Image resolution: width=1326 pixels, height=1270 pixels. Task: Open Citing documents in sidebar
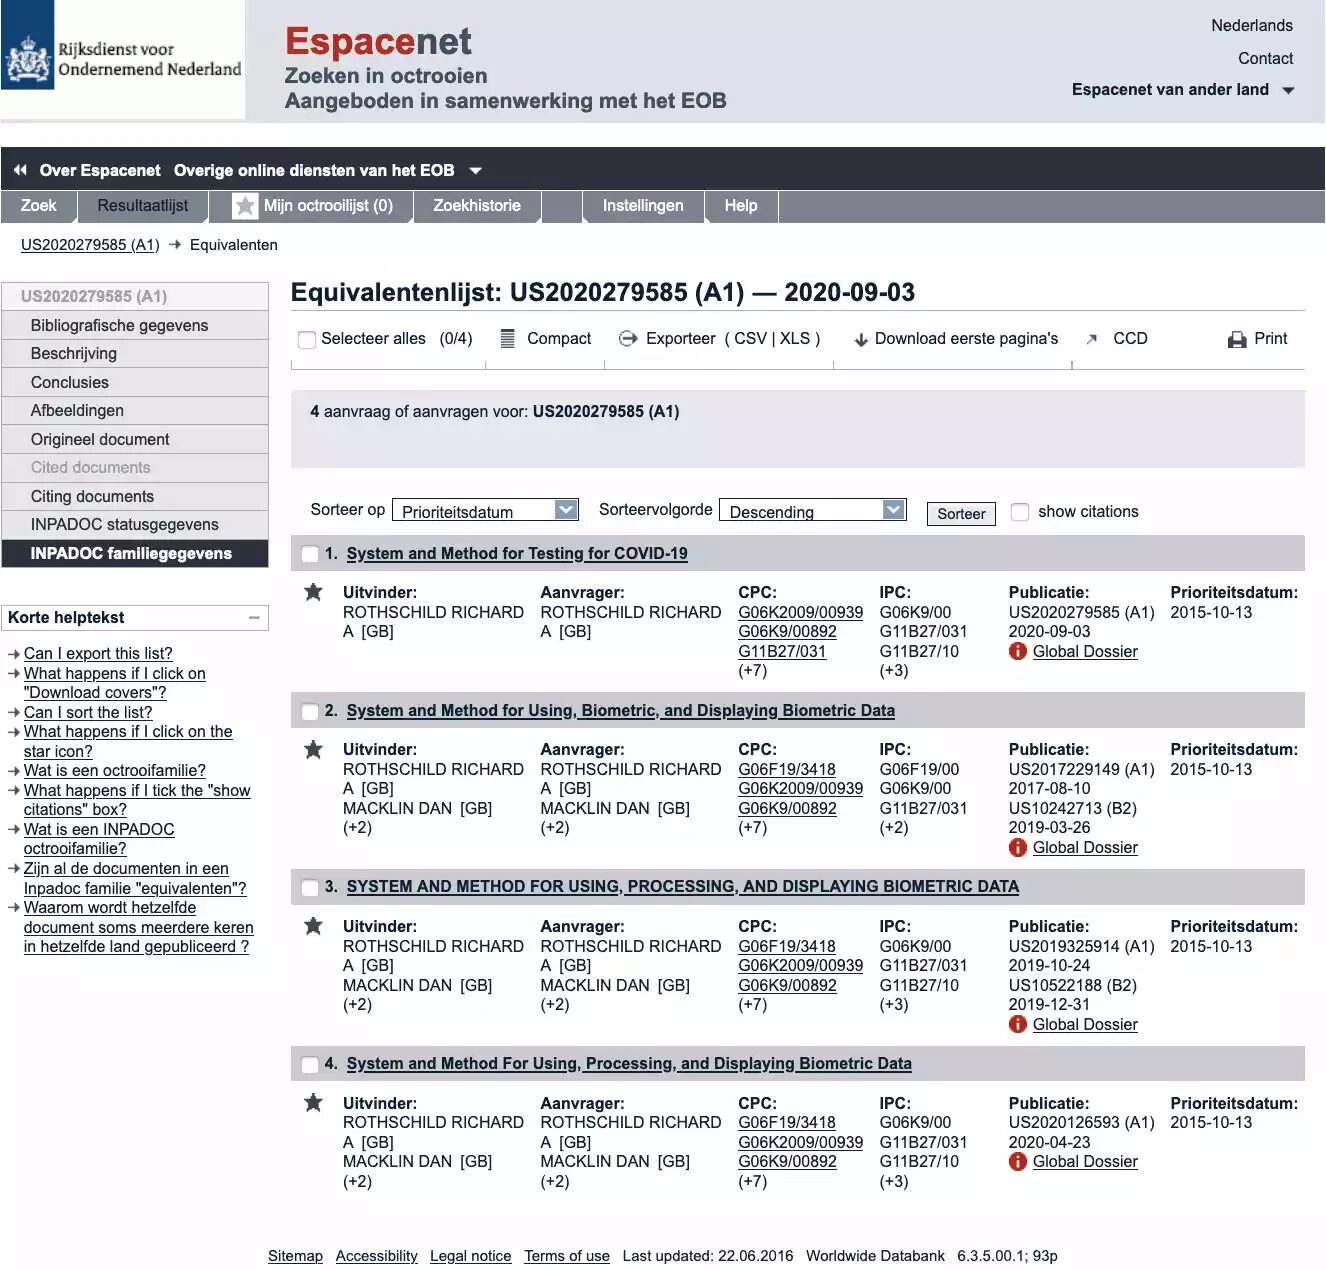(x=135, y=497)
